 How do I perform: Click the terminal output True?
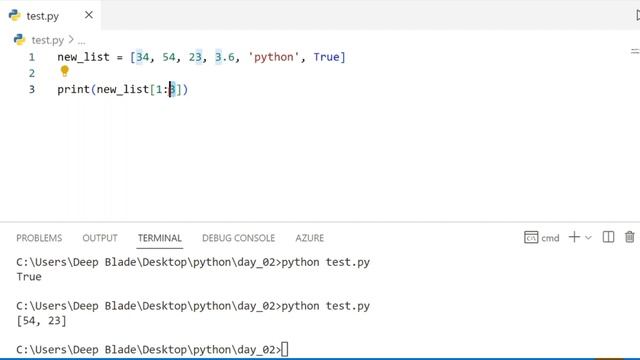click(29, 277)
